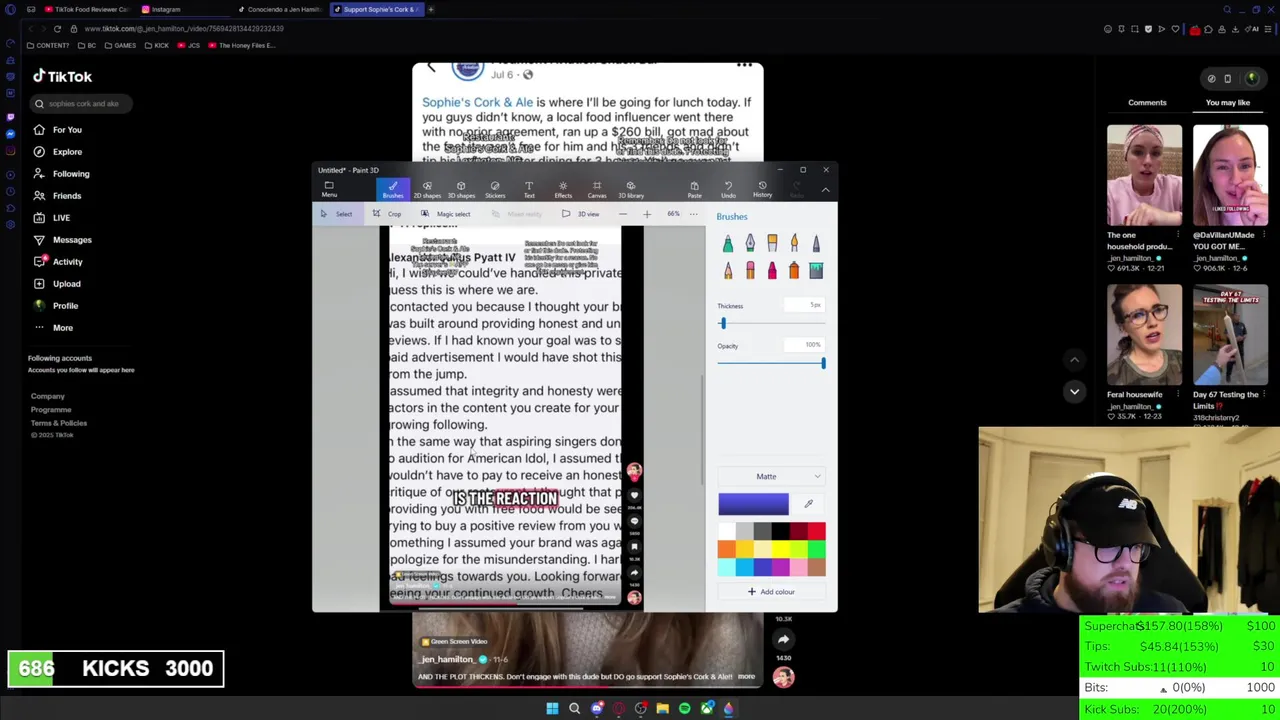Activate Magic select

coord(446,214)
